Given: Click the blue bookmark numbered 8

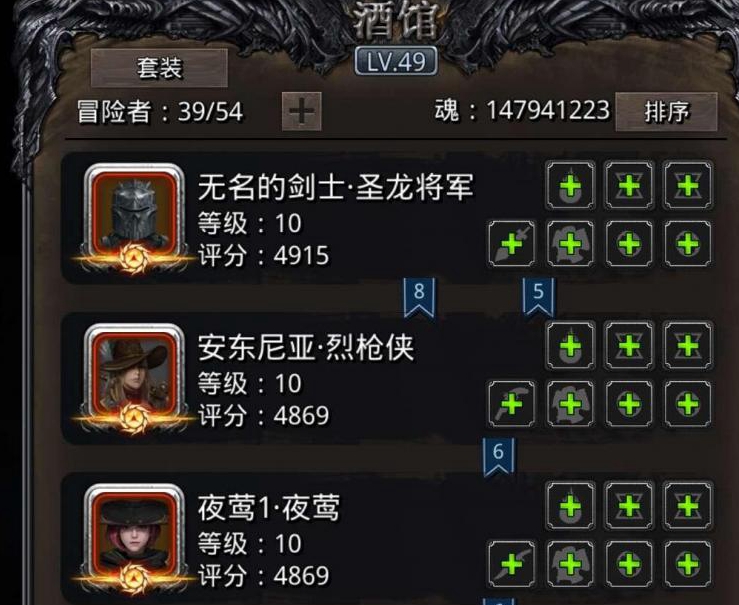Looking at the screenshot, I should (x=419, y=297).
